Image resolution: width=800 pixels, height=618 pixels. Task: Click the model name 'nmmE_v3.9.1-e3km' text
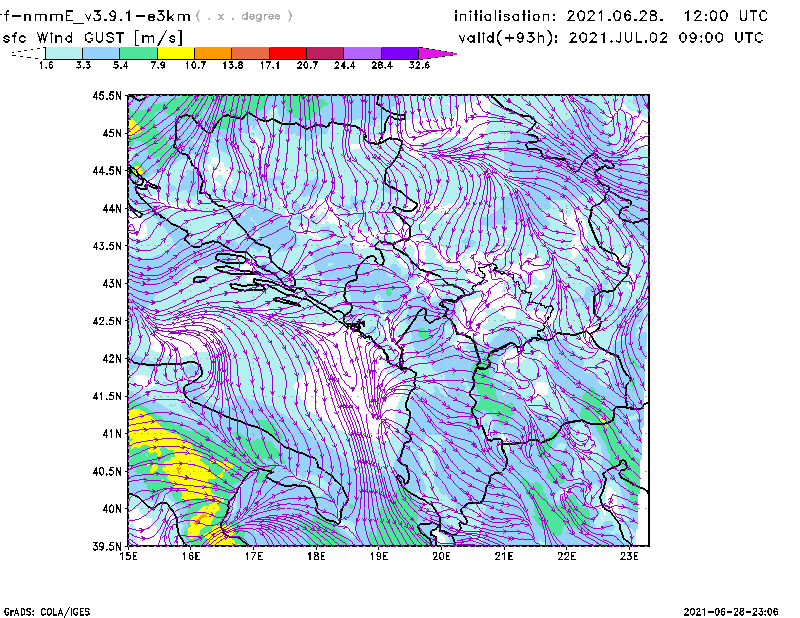[106, 16]
